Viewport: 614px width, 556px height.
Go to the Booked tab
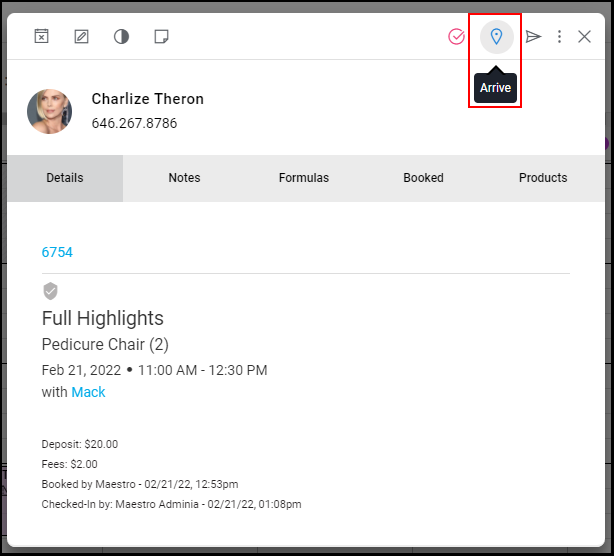point(423,178)
